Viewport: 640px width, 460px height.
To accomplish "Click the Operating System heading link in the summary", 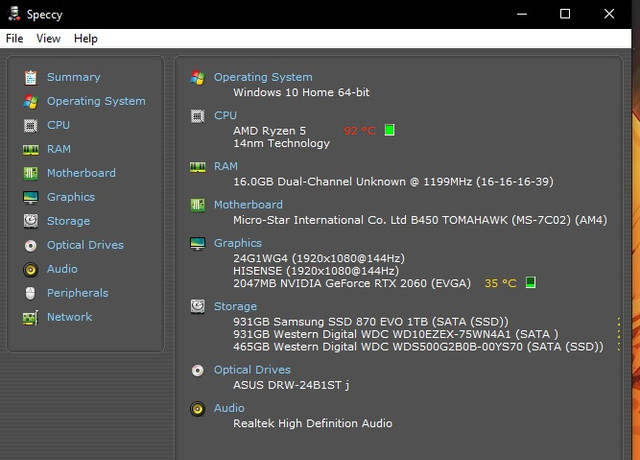I will [x=263, y=77].
